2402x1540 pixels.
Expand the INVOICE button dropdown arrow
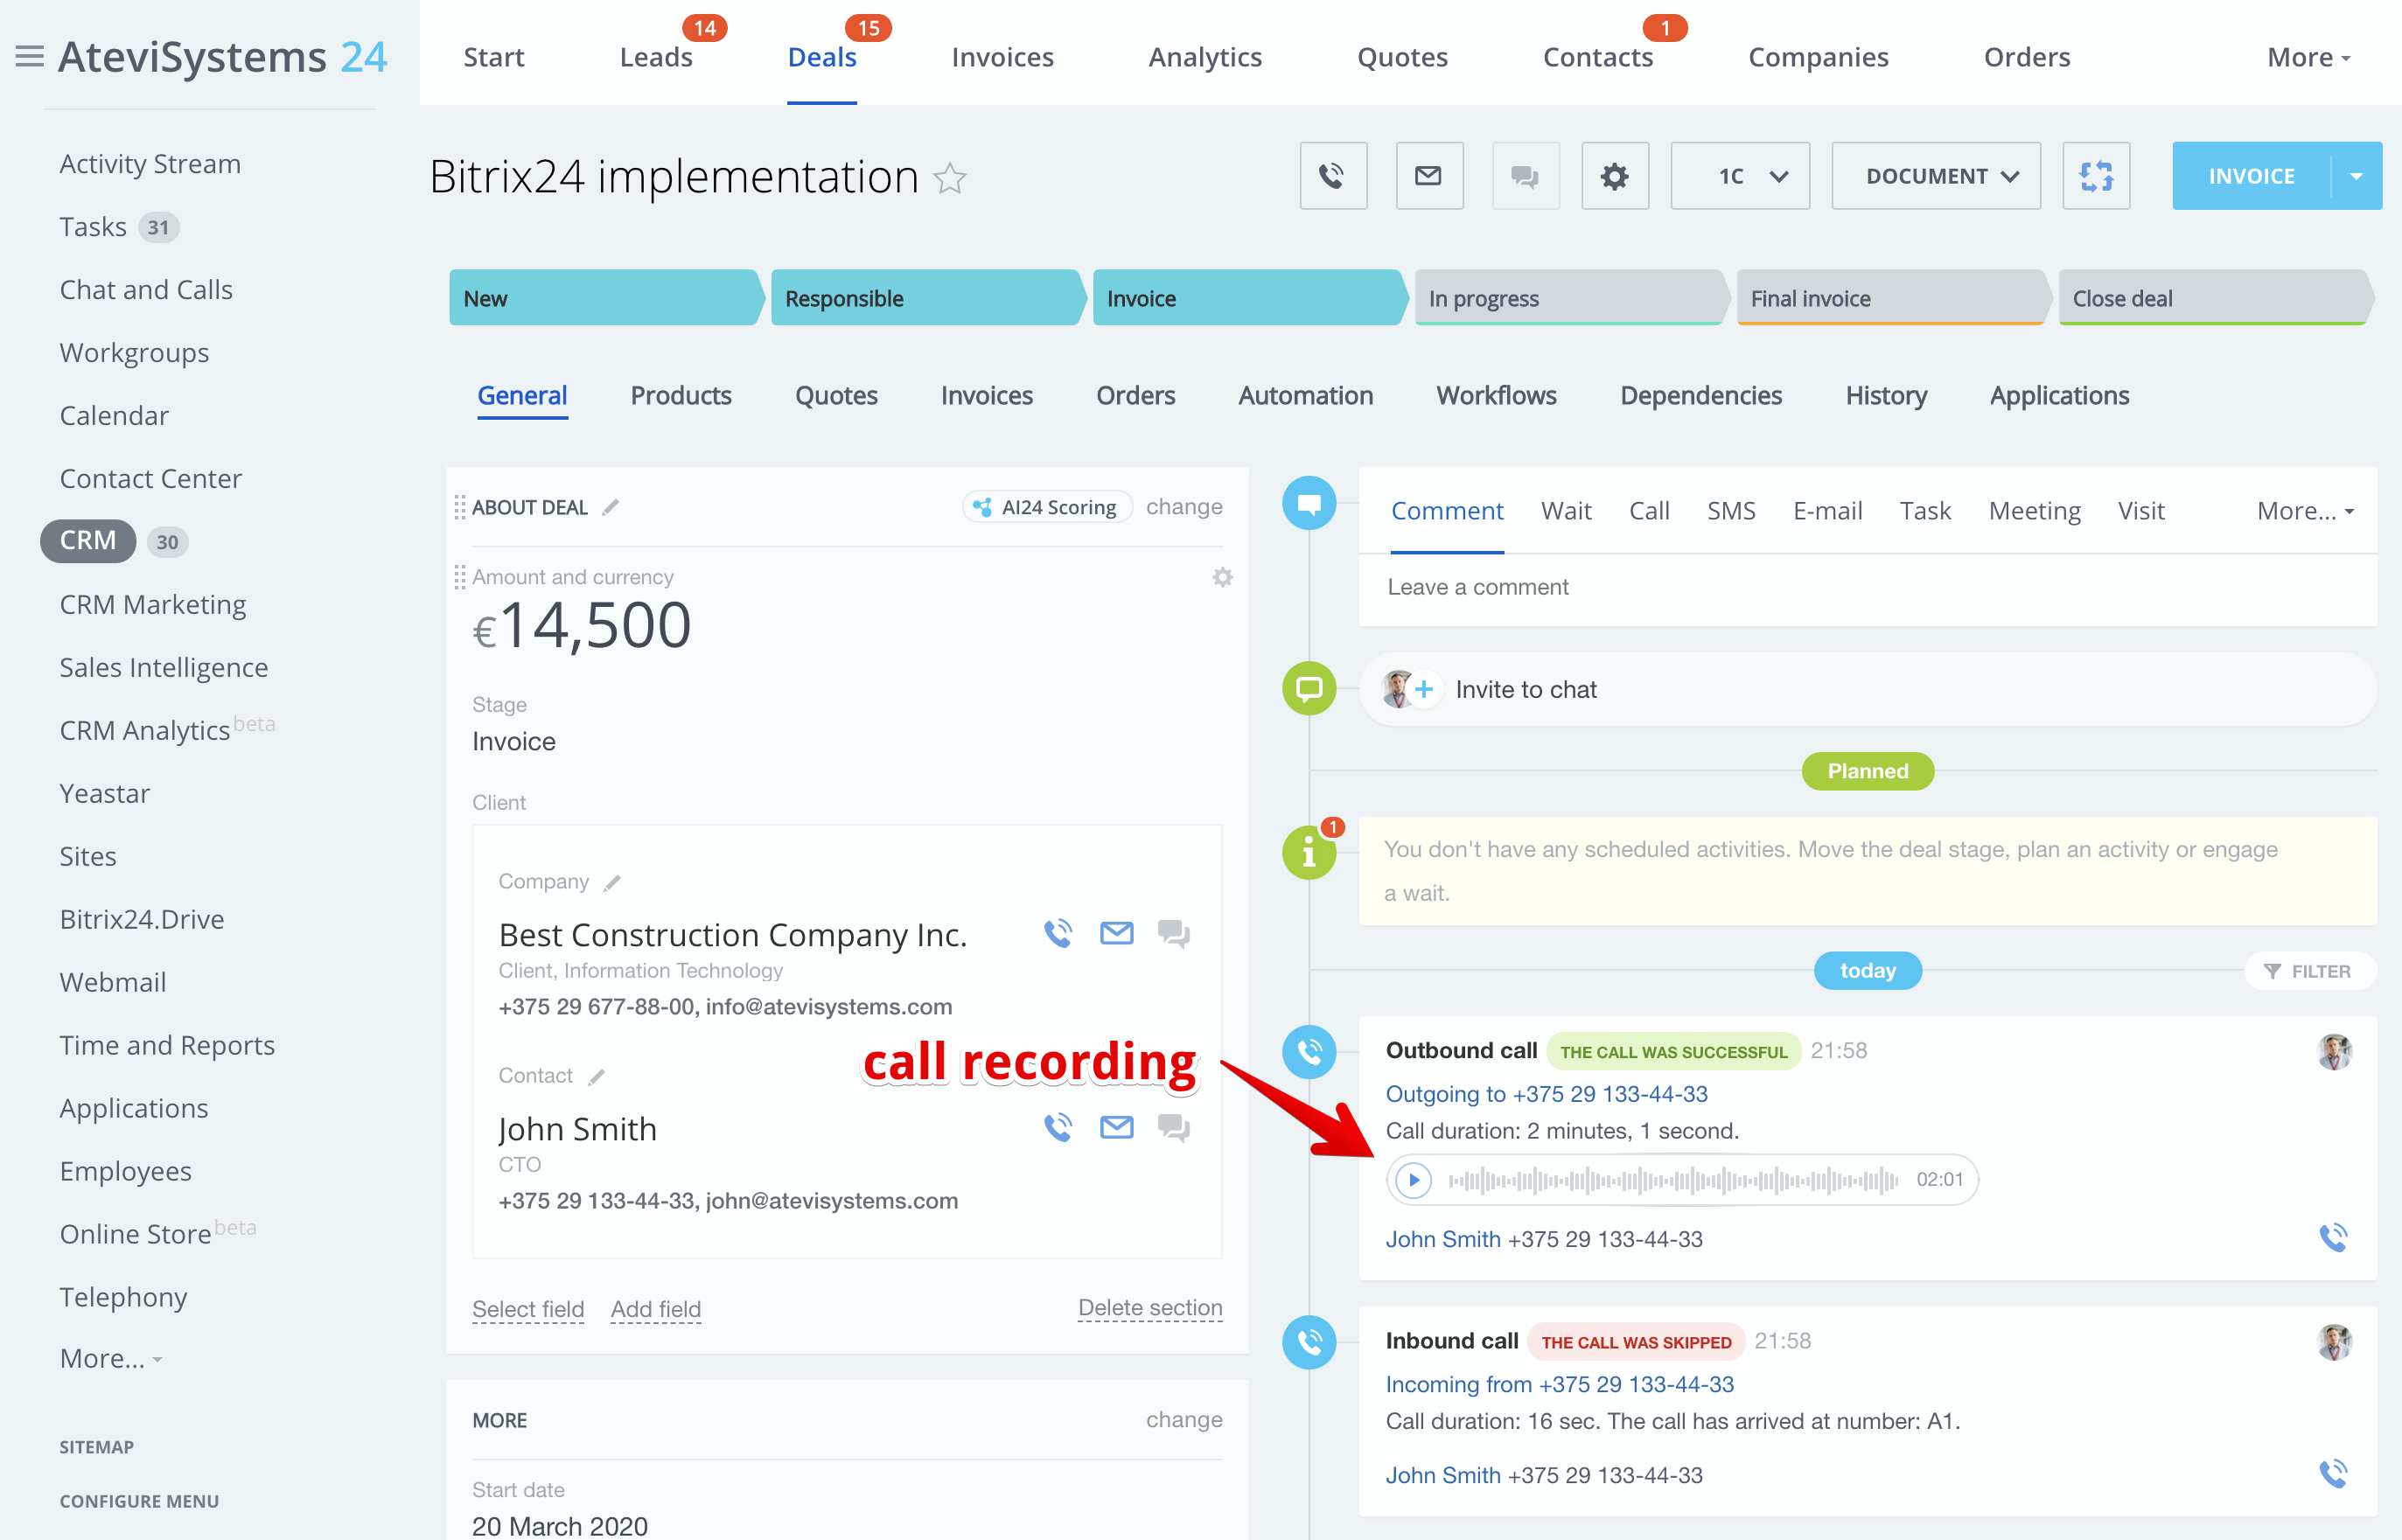2356,176
